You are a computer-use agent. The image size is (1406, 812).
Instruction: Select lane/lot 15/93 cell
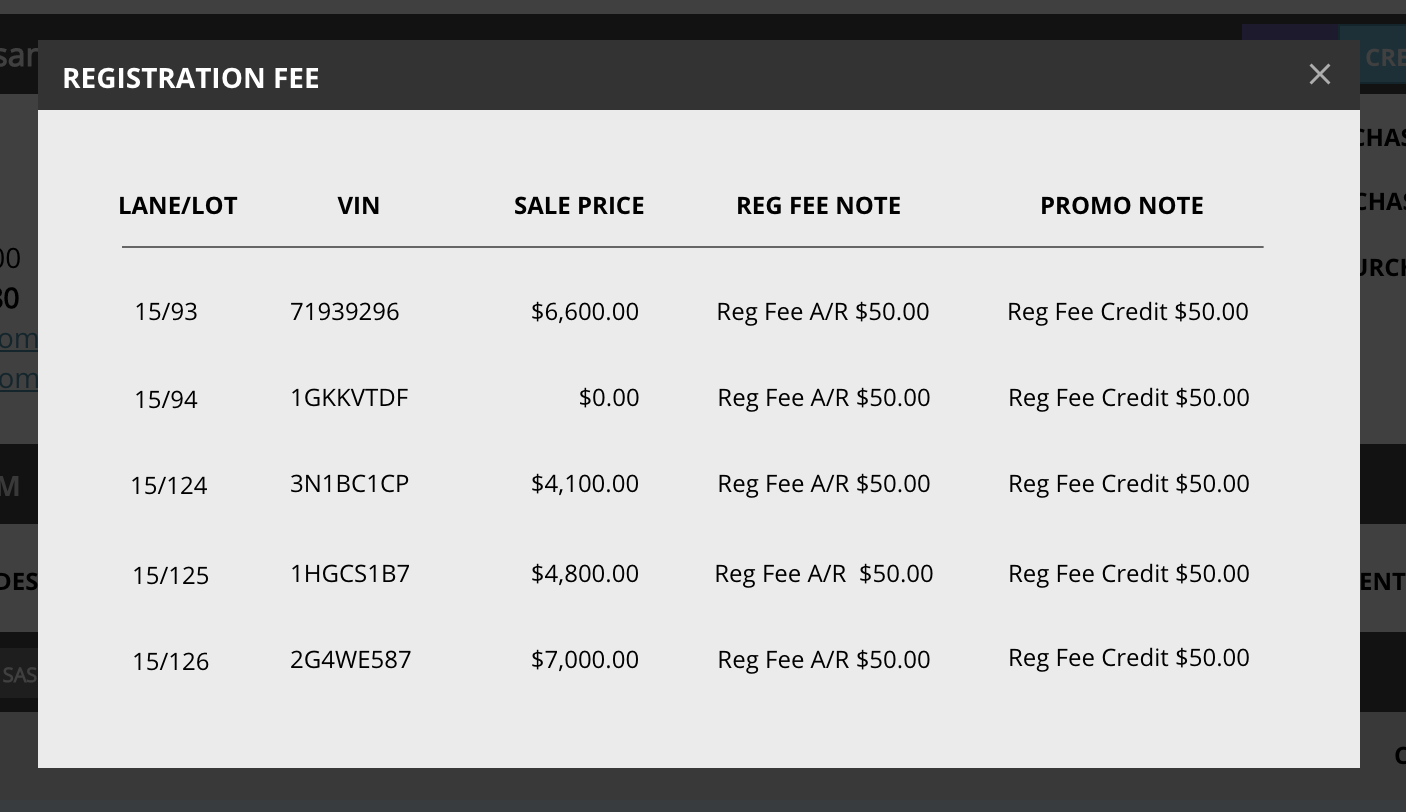point(166,312)
